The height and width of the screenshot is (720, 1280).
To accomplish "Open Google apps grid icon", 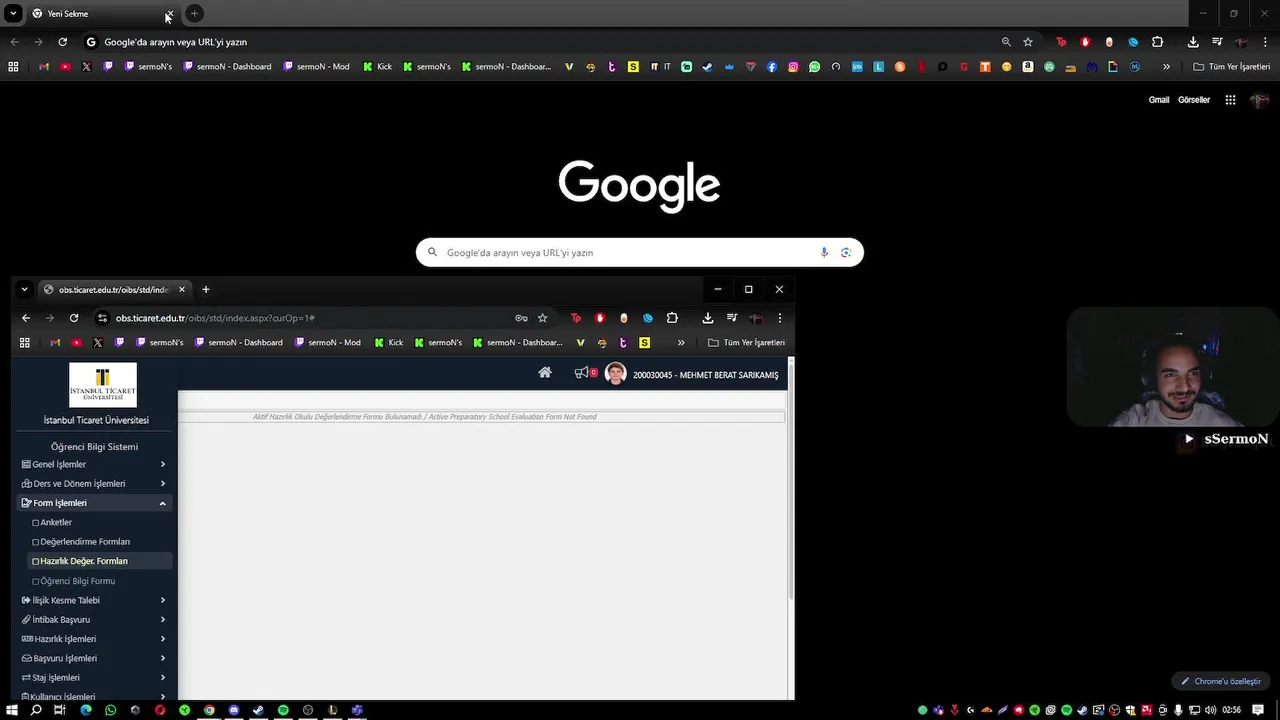I will tap(1231, 100).
